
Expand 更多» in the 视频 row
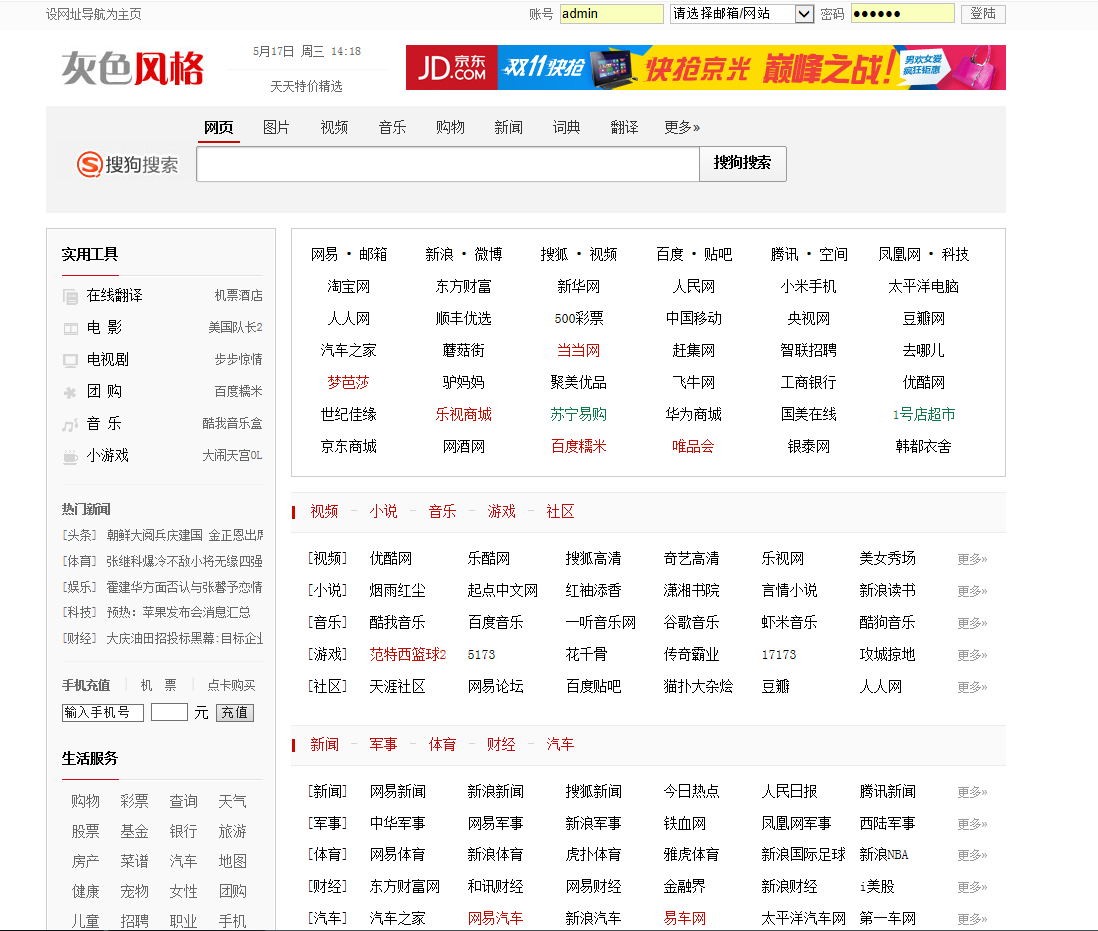972,559
